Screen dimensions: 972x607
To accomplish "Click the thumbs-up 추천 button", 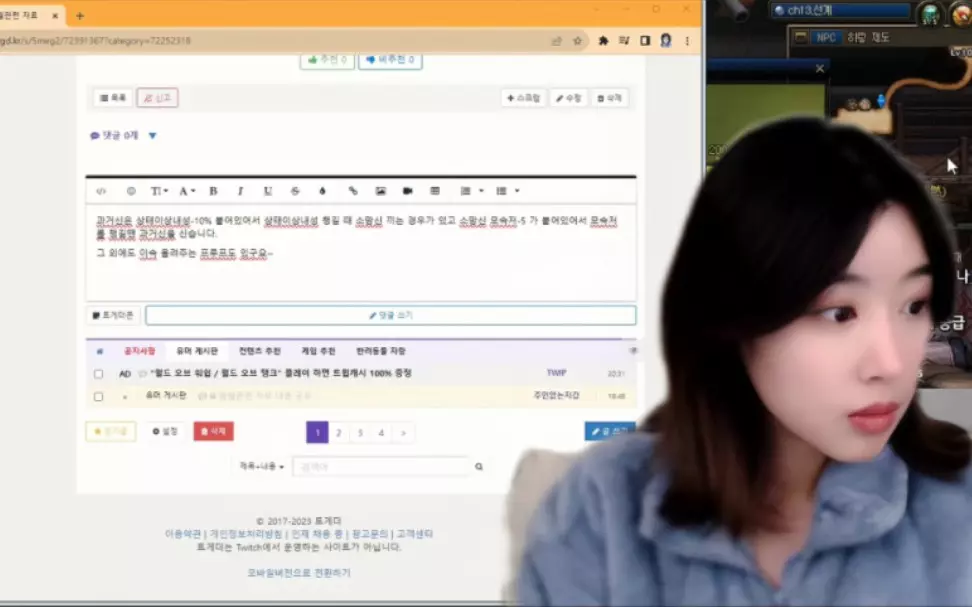I will coord(327,60).
